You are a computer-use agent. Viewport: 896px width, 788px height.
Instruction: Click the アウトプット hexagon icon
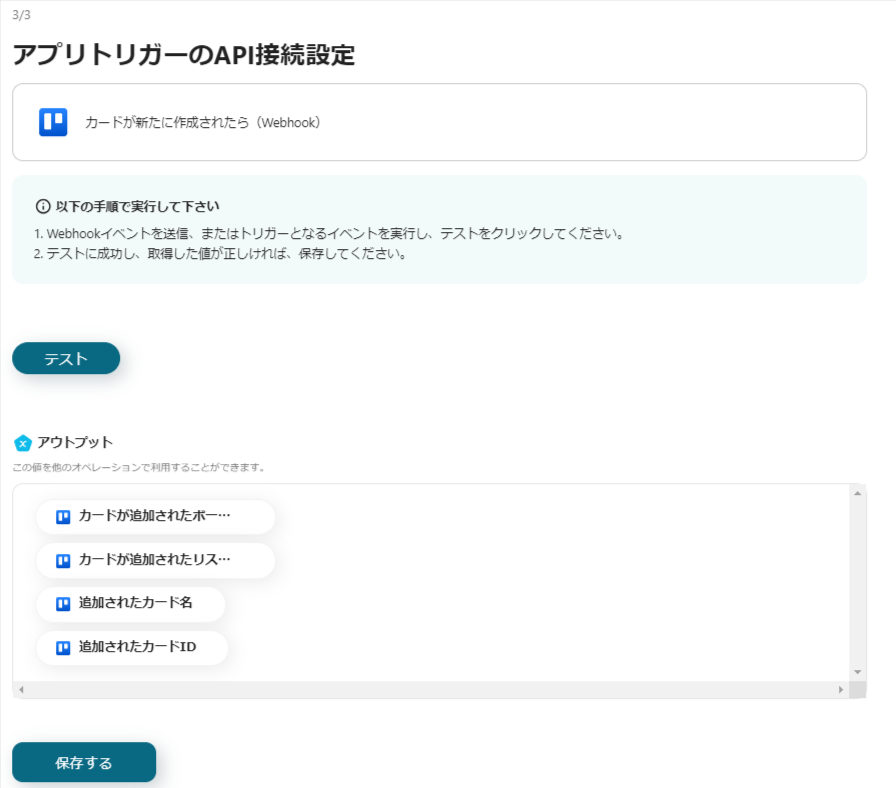tap(23, 443)
